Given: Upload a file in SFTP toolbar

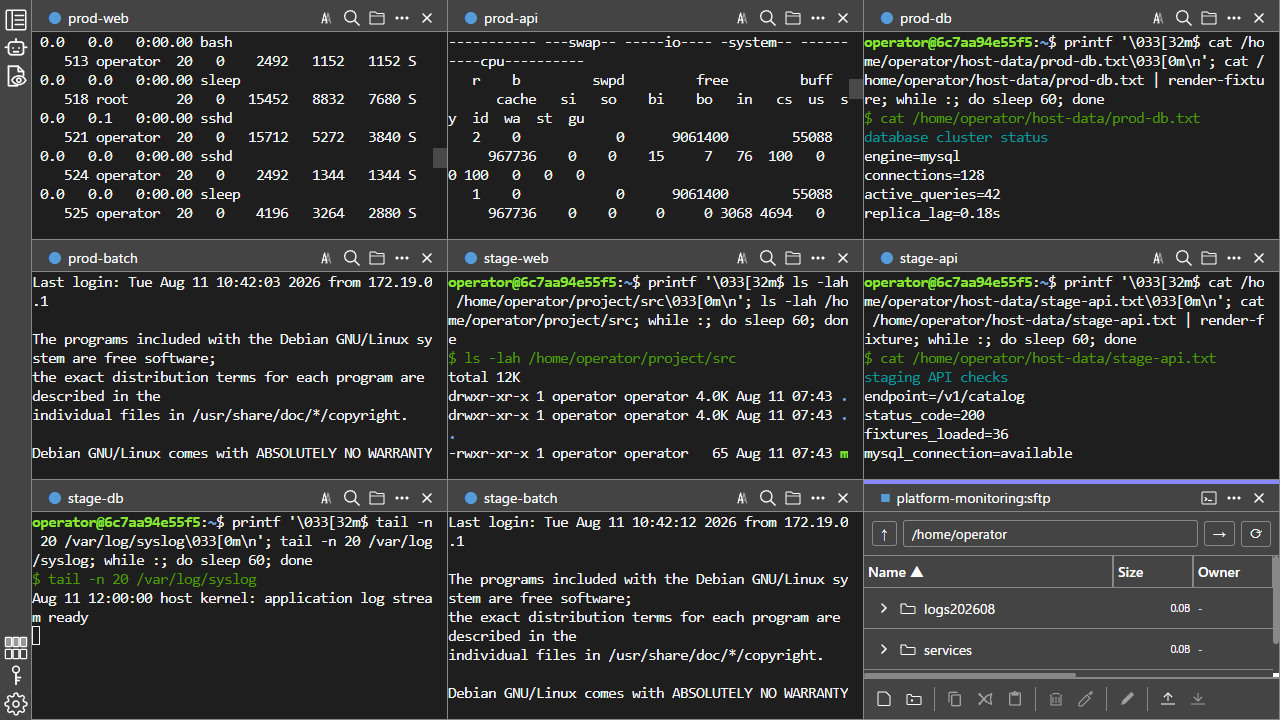Looking at the screenshot, I should pos(1167,699).
